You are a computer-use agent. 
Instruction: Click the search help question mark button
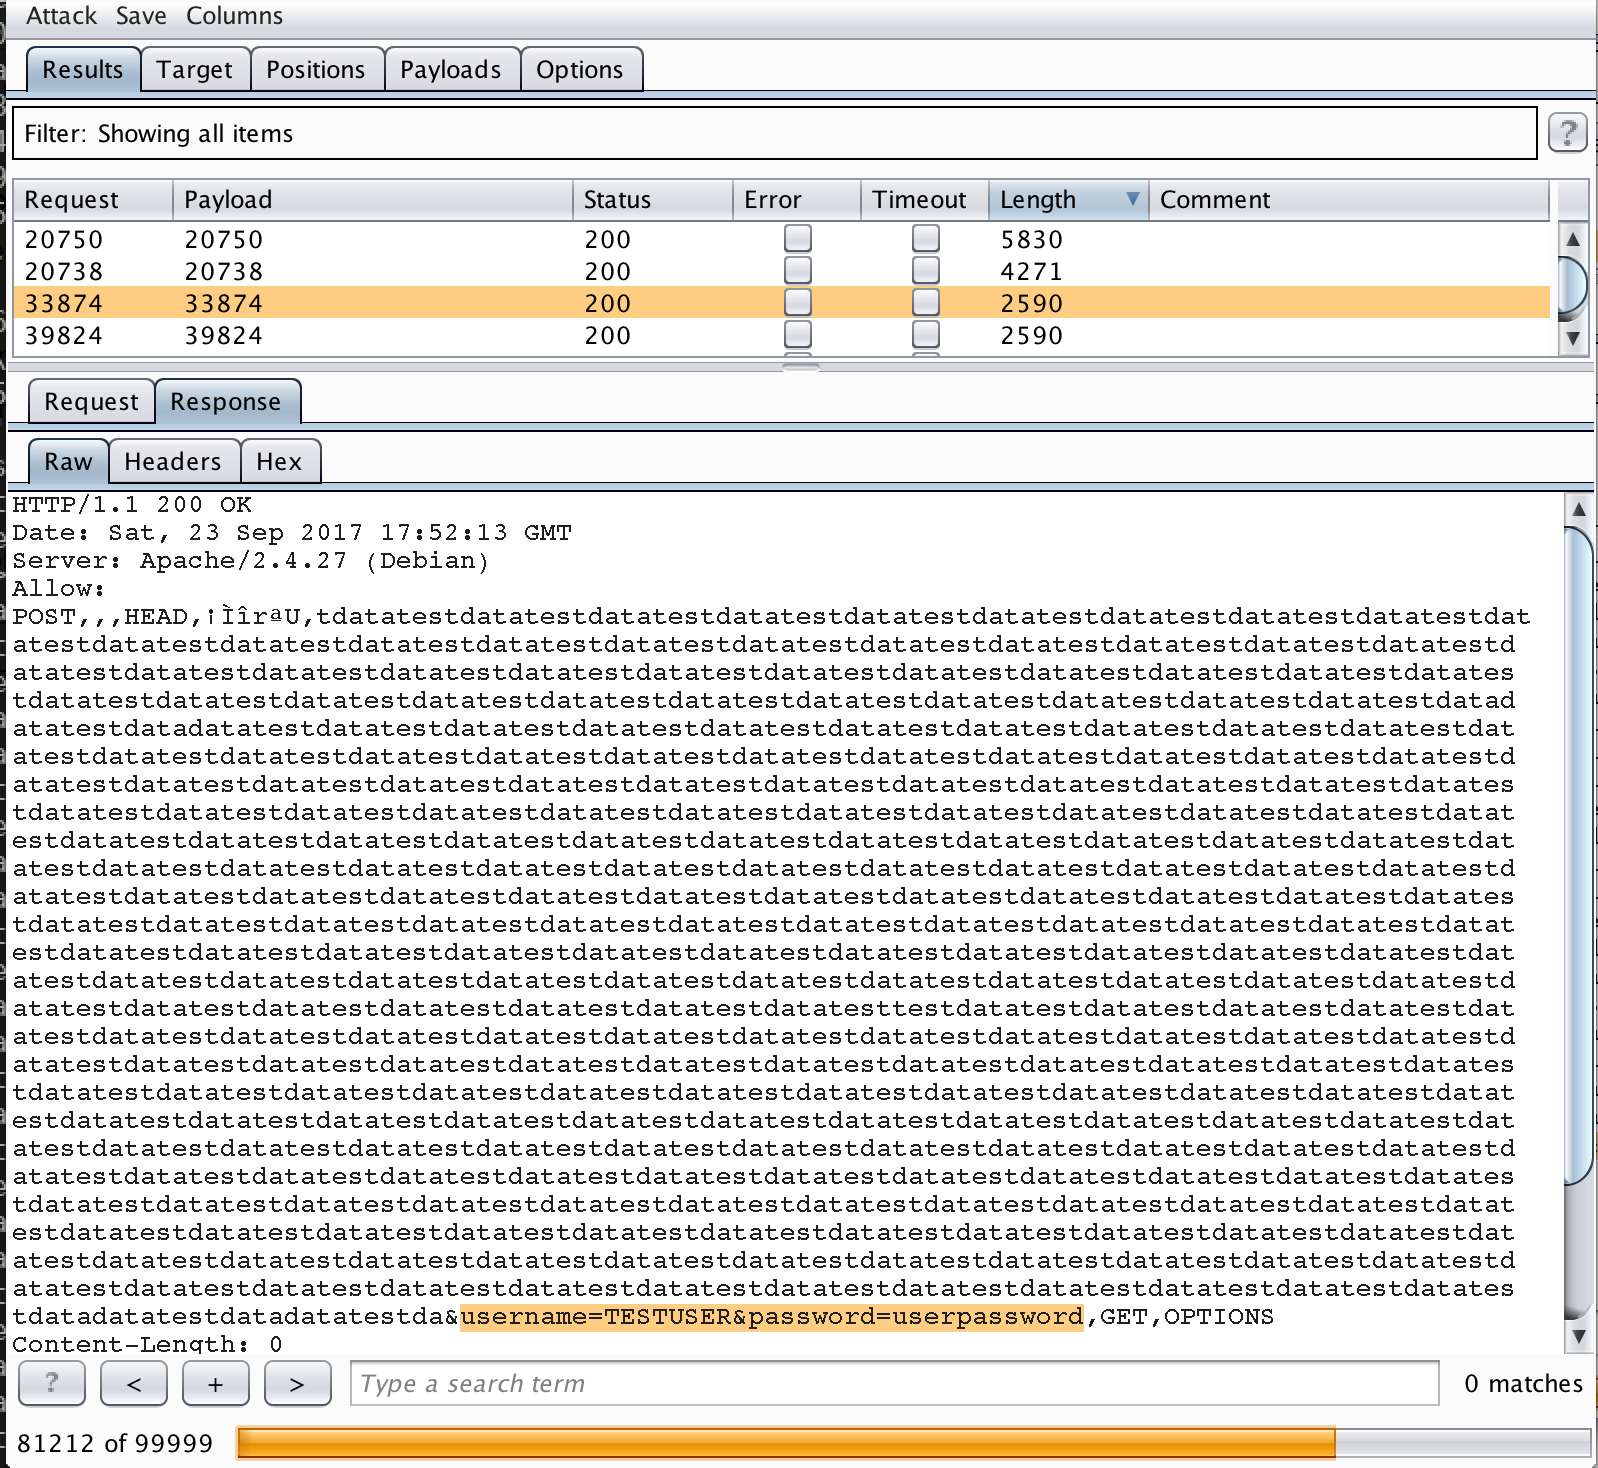pyautogui.click(x=52, y=1383)
